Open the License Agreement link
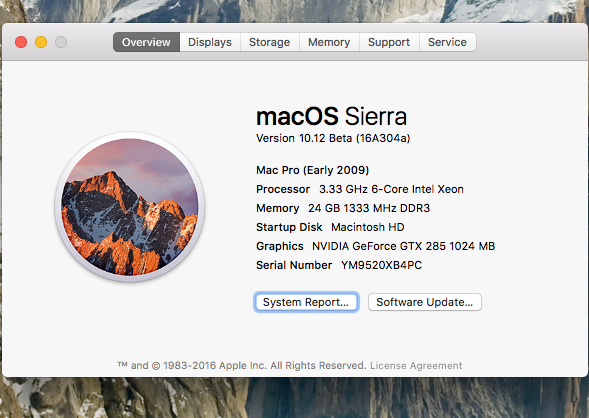Screen dimensions: 589x418 click(x=416, y=365)
